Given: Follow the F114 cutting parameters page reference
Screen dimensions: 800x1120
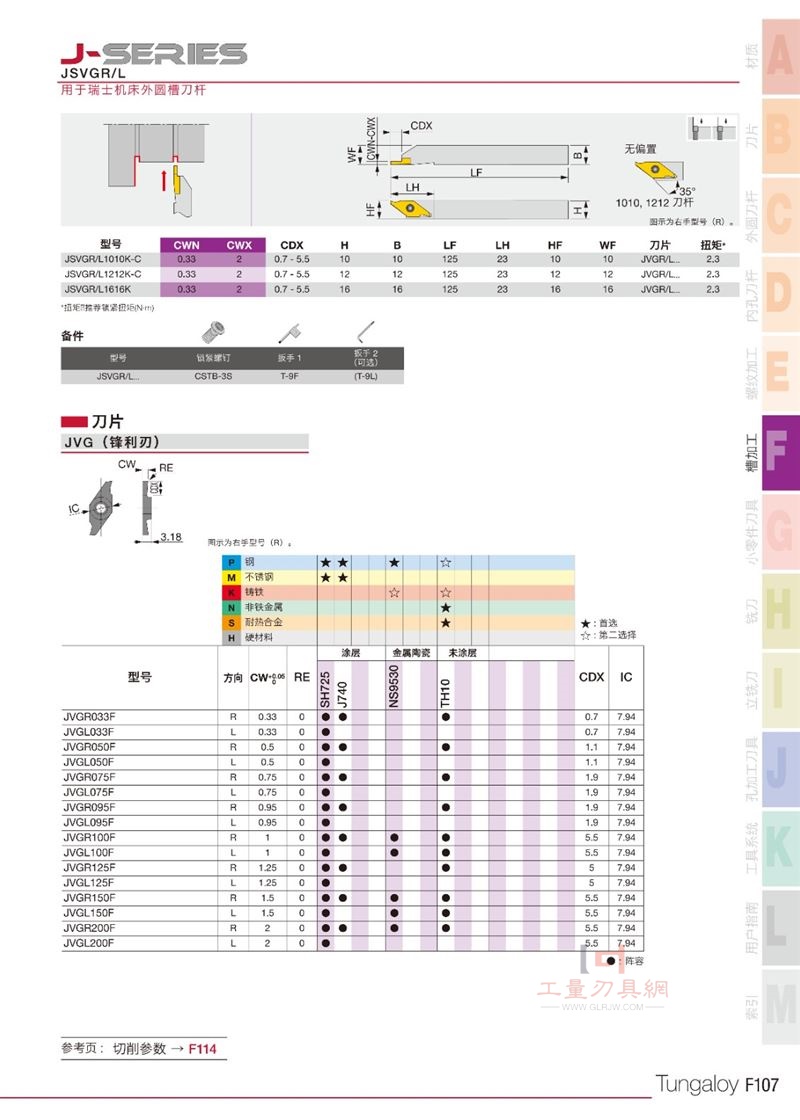Looking at the screenshot, I should (202, 1049).
